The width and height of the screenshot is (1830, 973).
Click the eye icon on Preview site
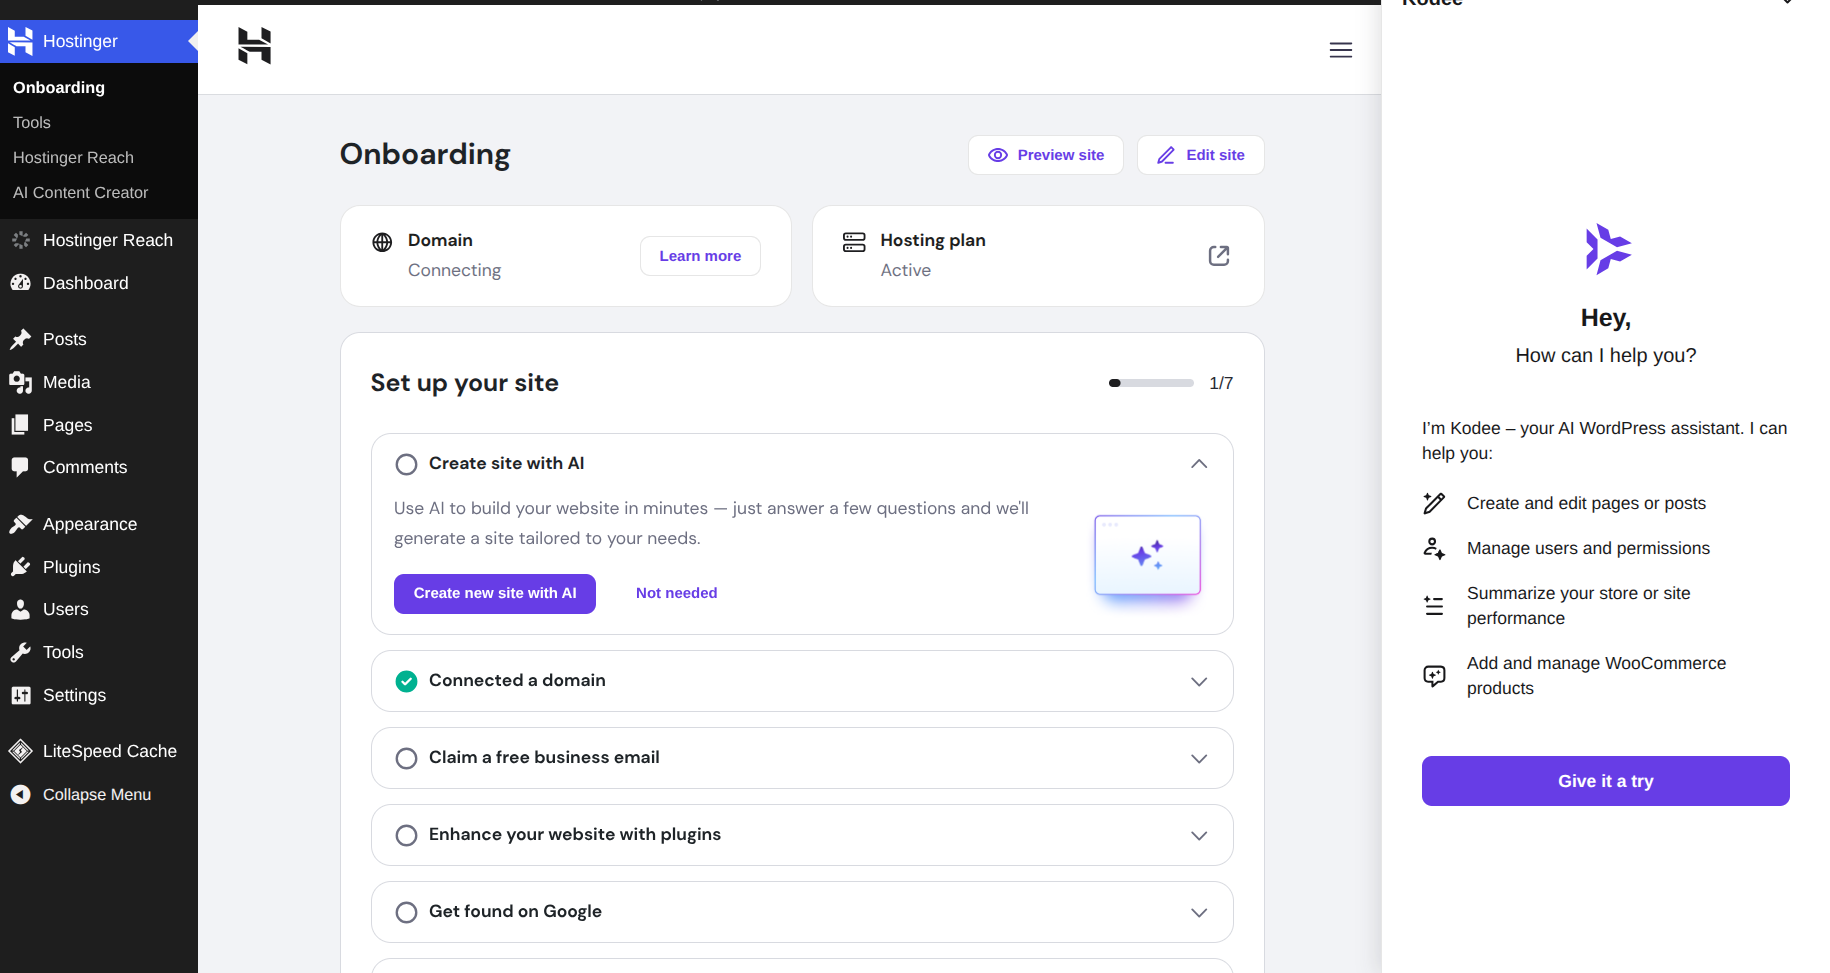998,155
